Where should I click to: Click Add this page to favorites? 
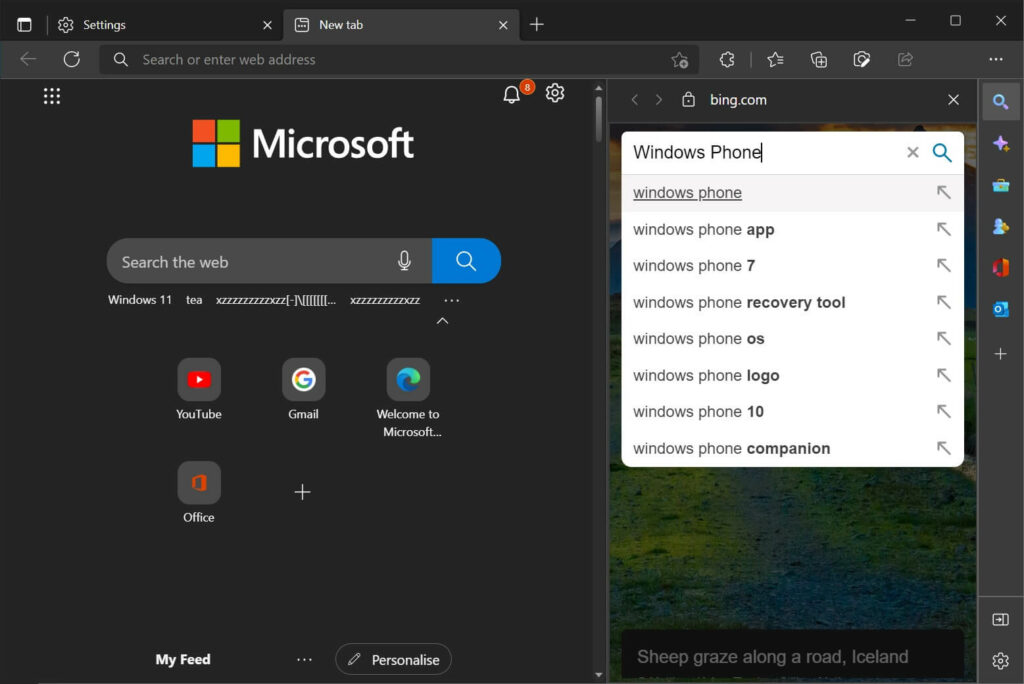click(x=680, y=60)
